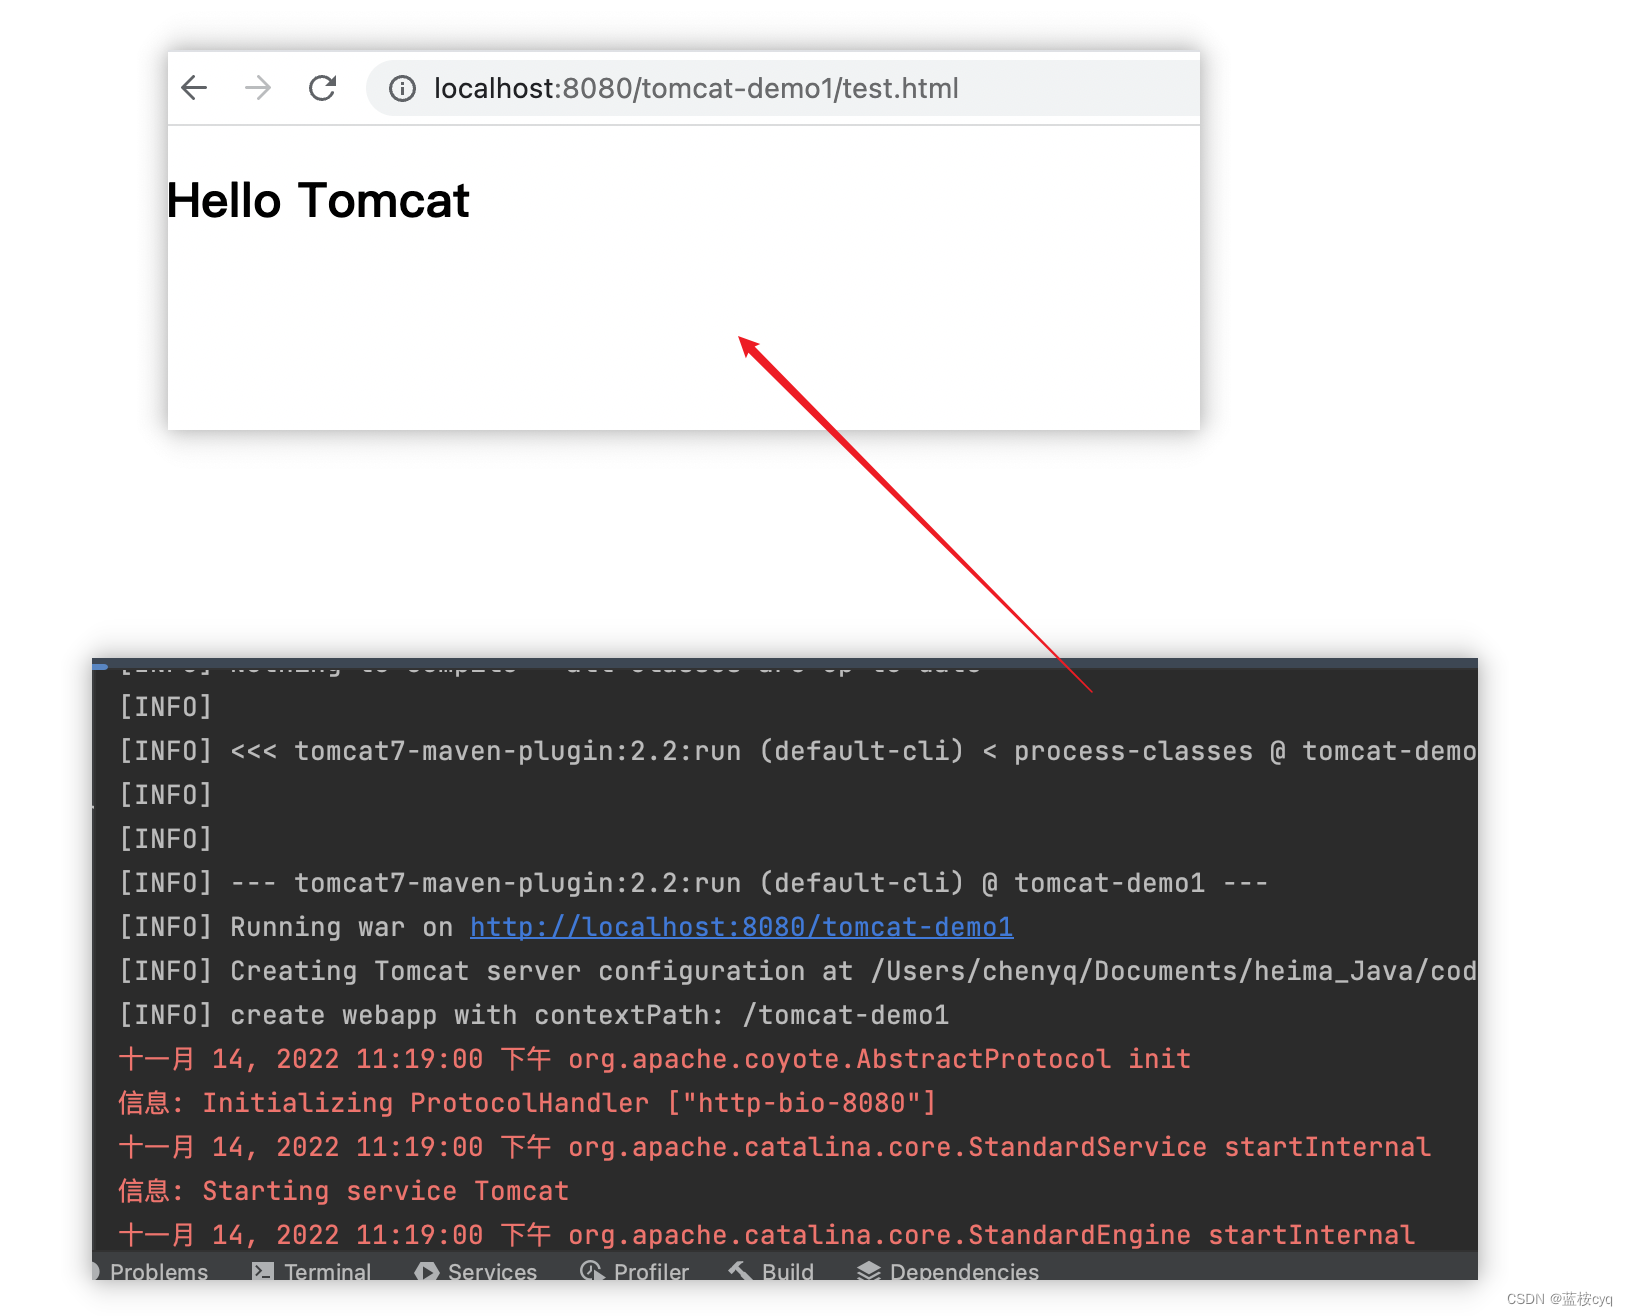Viewport: 1628px width, 1316px height.
Task: Click the StandardService startInternal log line
Action: (775, 1147)
